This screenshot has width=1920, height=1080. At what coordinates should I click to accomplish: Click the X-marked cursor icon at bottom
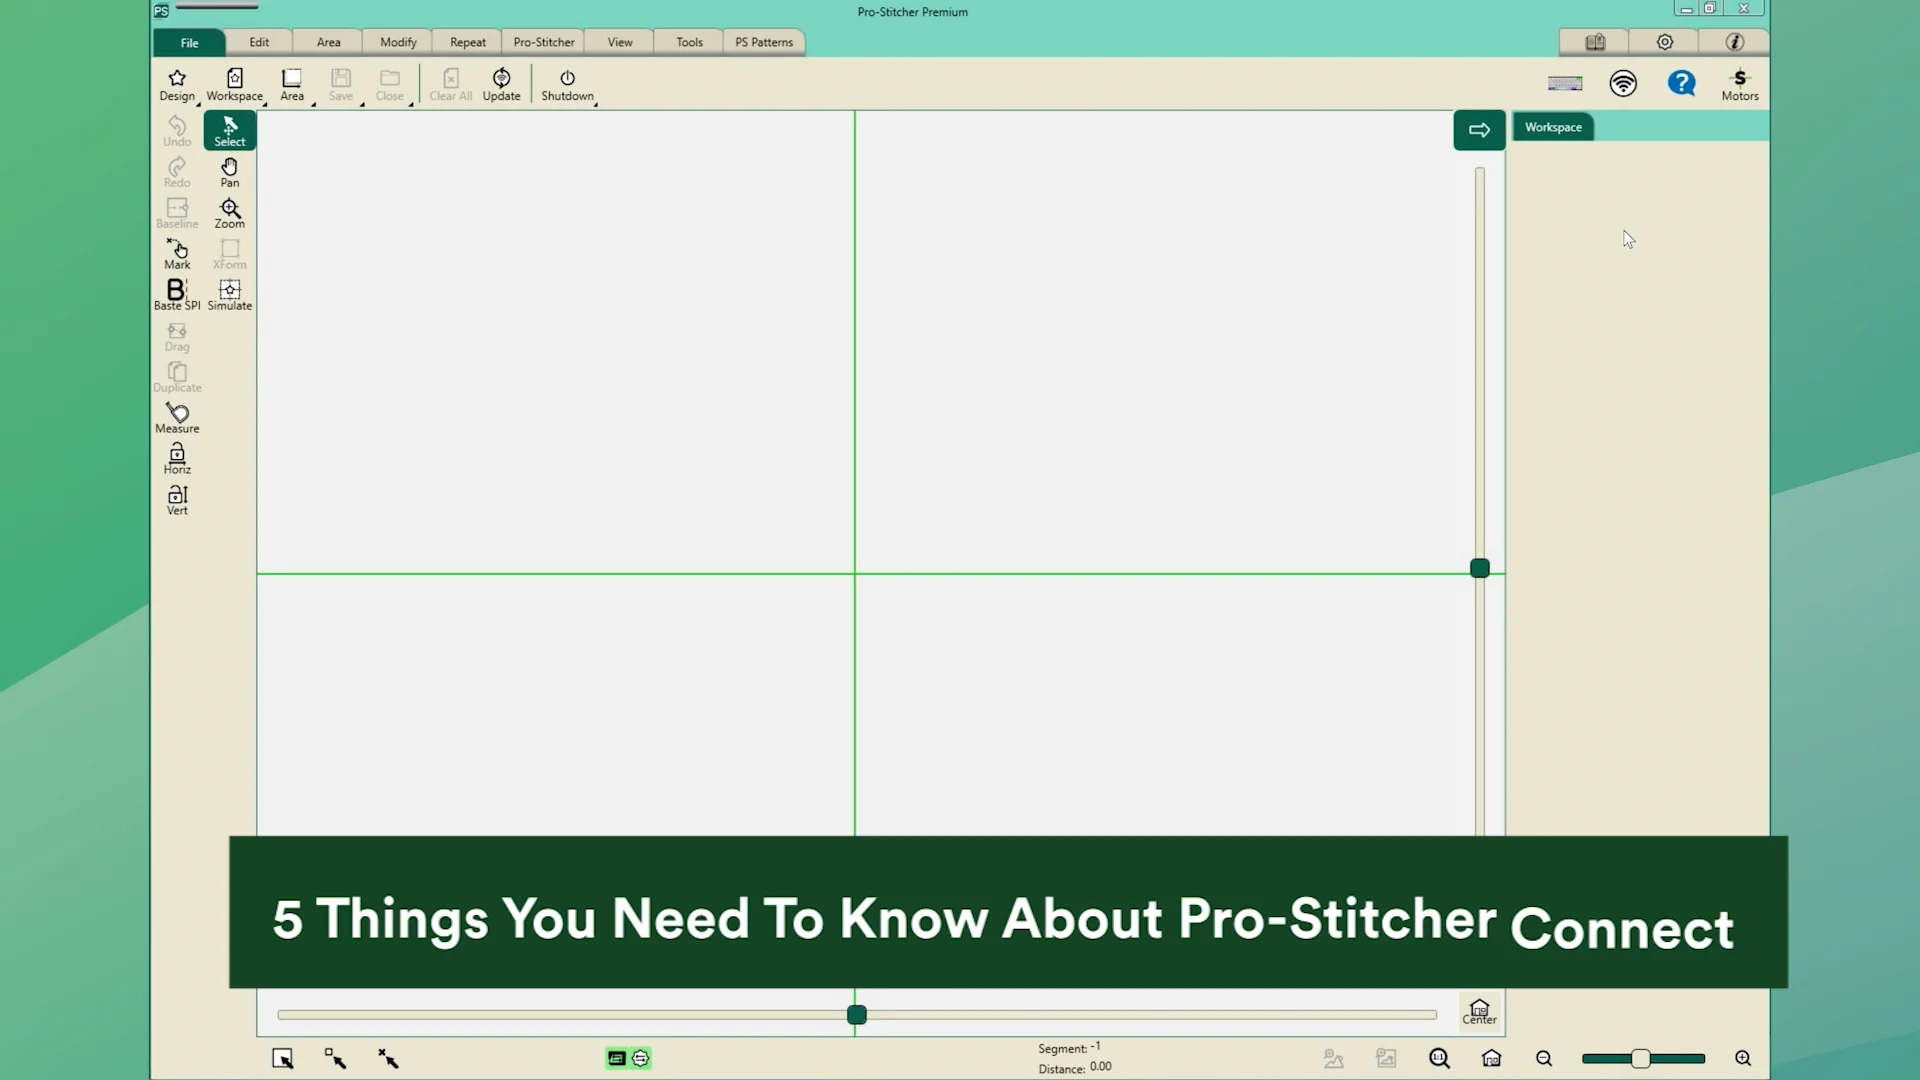(388, 1058)
